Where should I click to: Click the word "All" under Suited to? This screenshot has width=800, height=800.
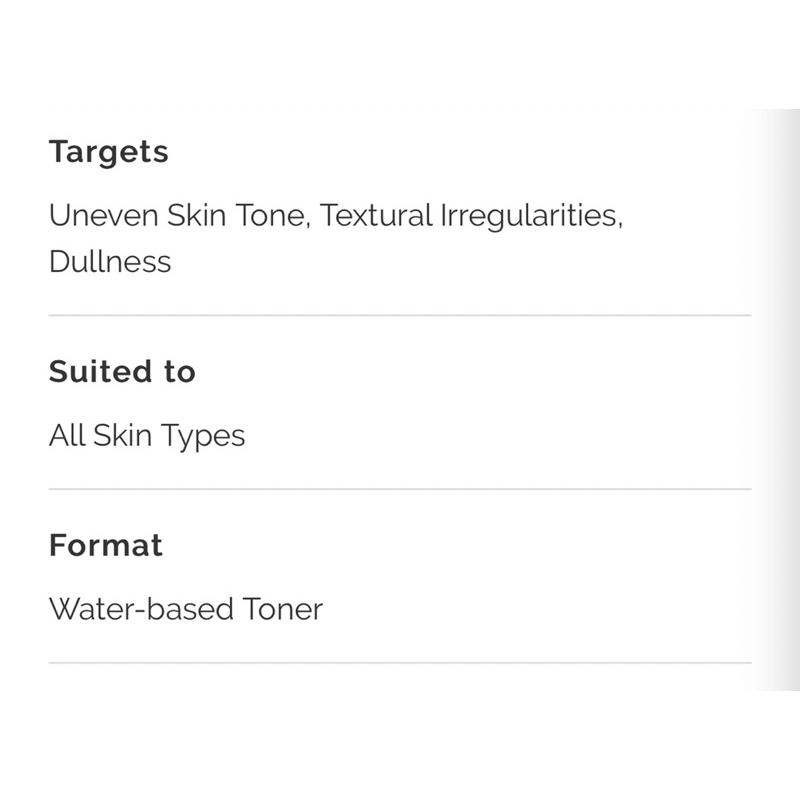click(66, 436)
